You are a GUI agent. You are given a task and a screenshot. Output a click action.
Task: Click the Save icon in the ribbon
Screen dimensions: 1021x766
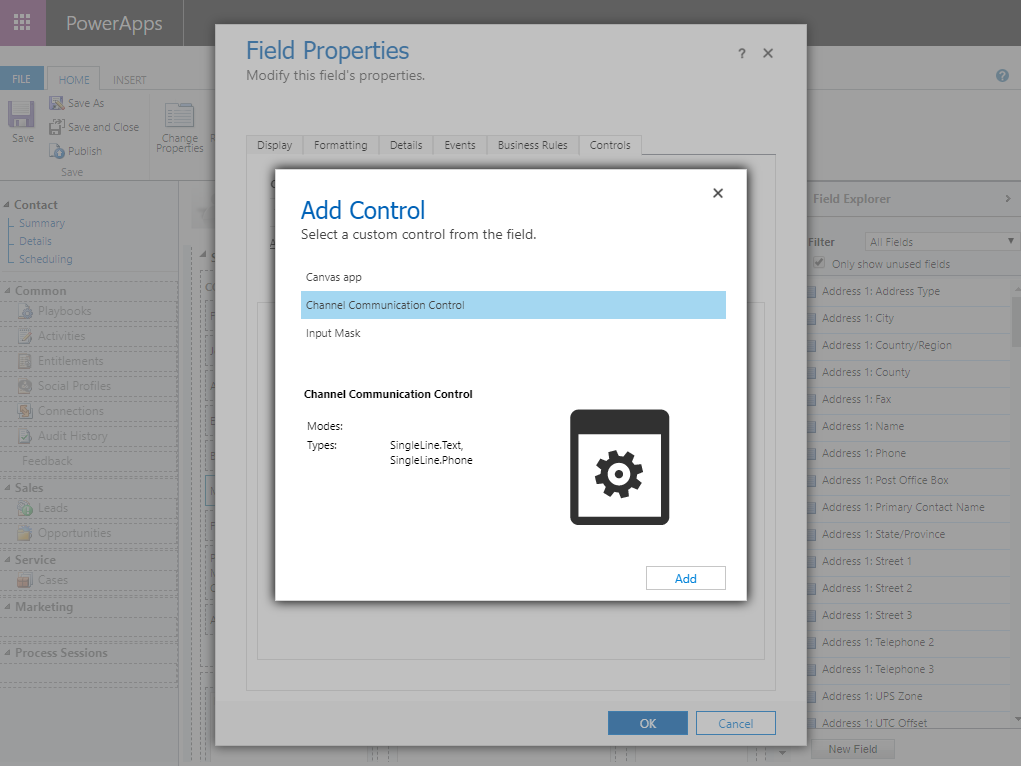tap(21, 115)
